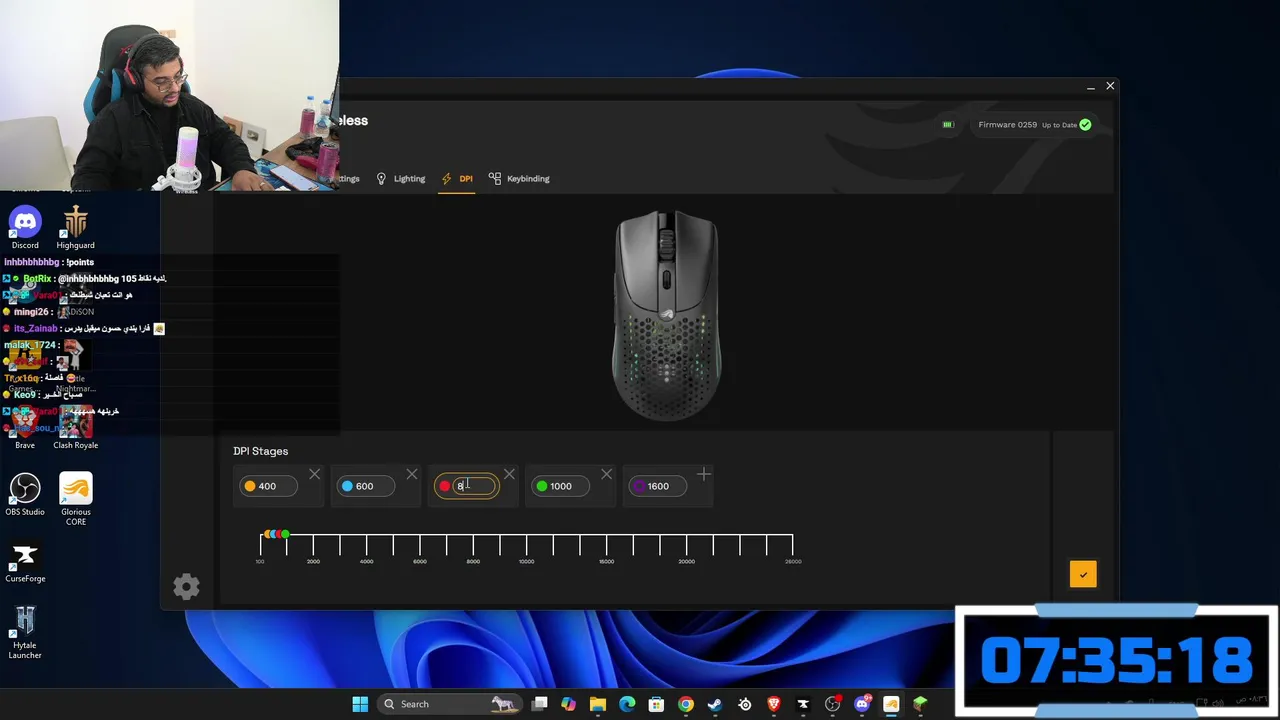Screen dimensions: 1280x720
Task: Close the Glorious Core window
Action: point(1110,86)
